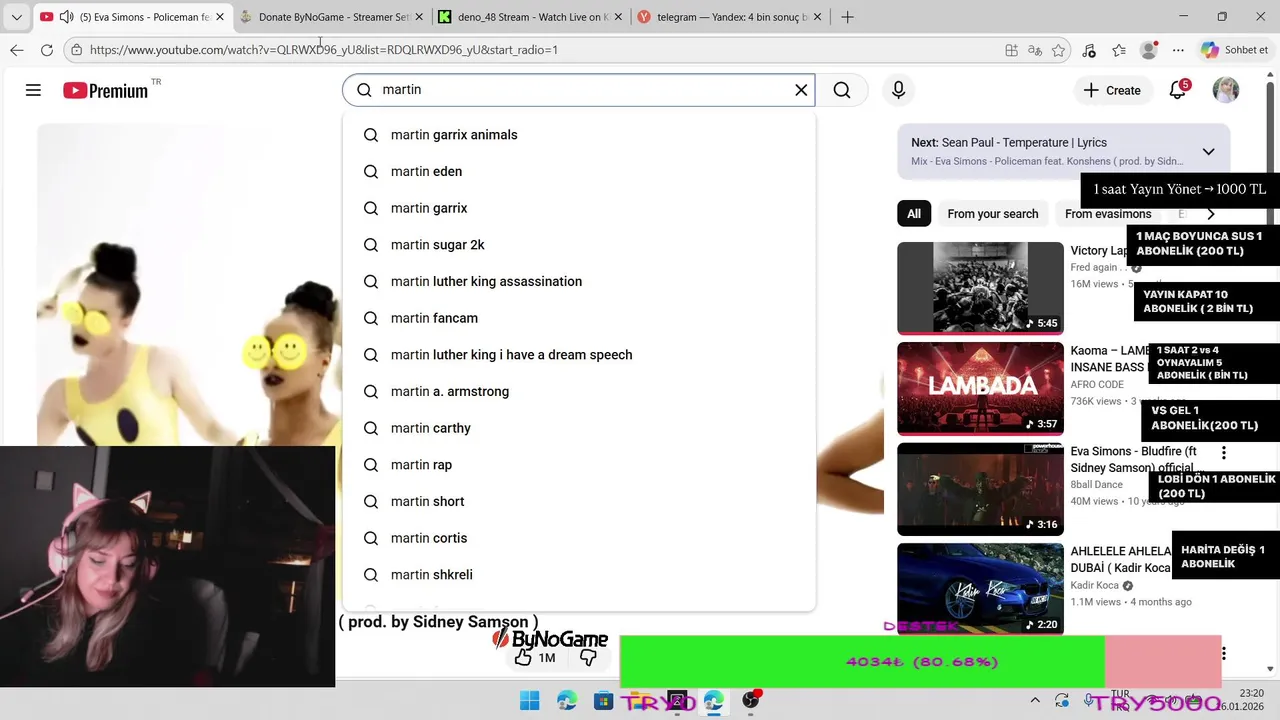Open Copilot Sohbet et button
The width and height of the screenshot is (1280, 720).
1235,50
